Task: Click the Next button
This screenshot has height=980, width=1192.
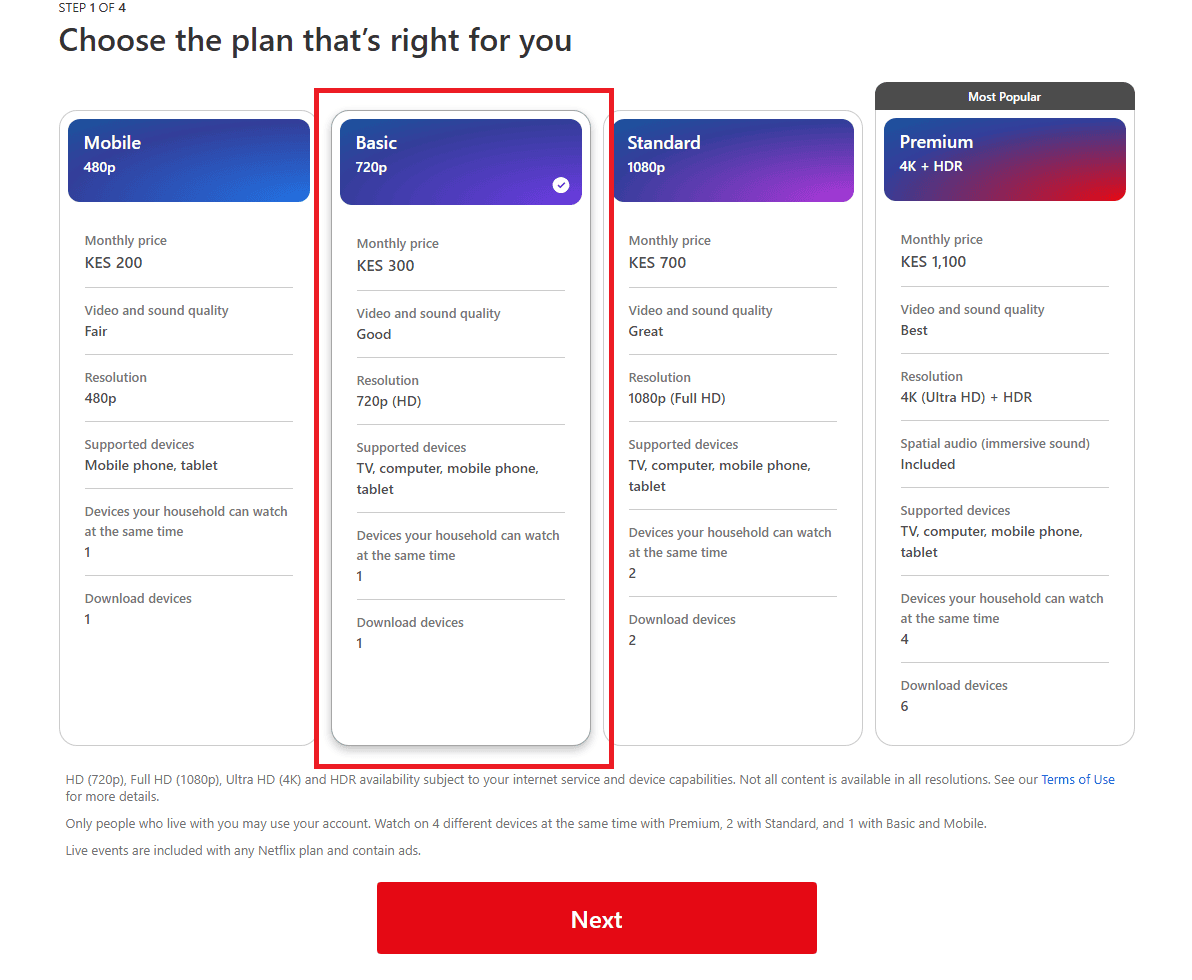Action: (x=597, y=918)
